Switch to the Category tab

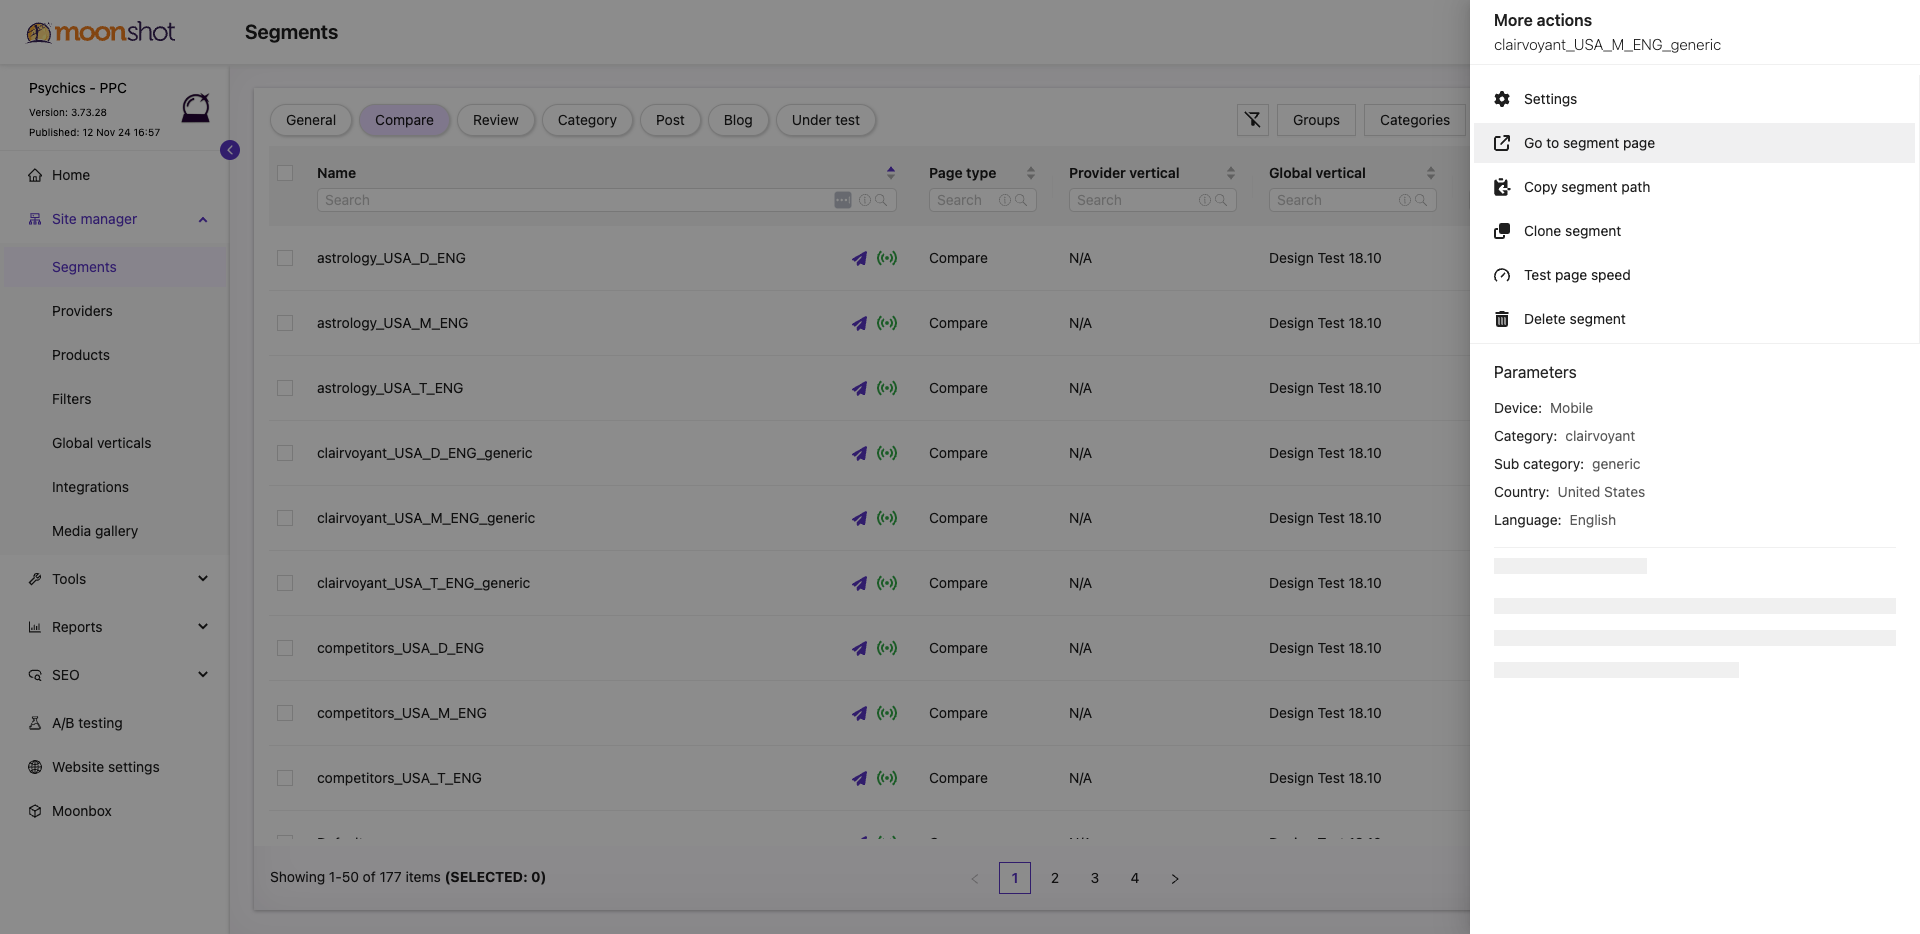pos(587,120)
